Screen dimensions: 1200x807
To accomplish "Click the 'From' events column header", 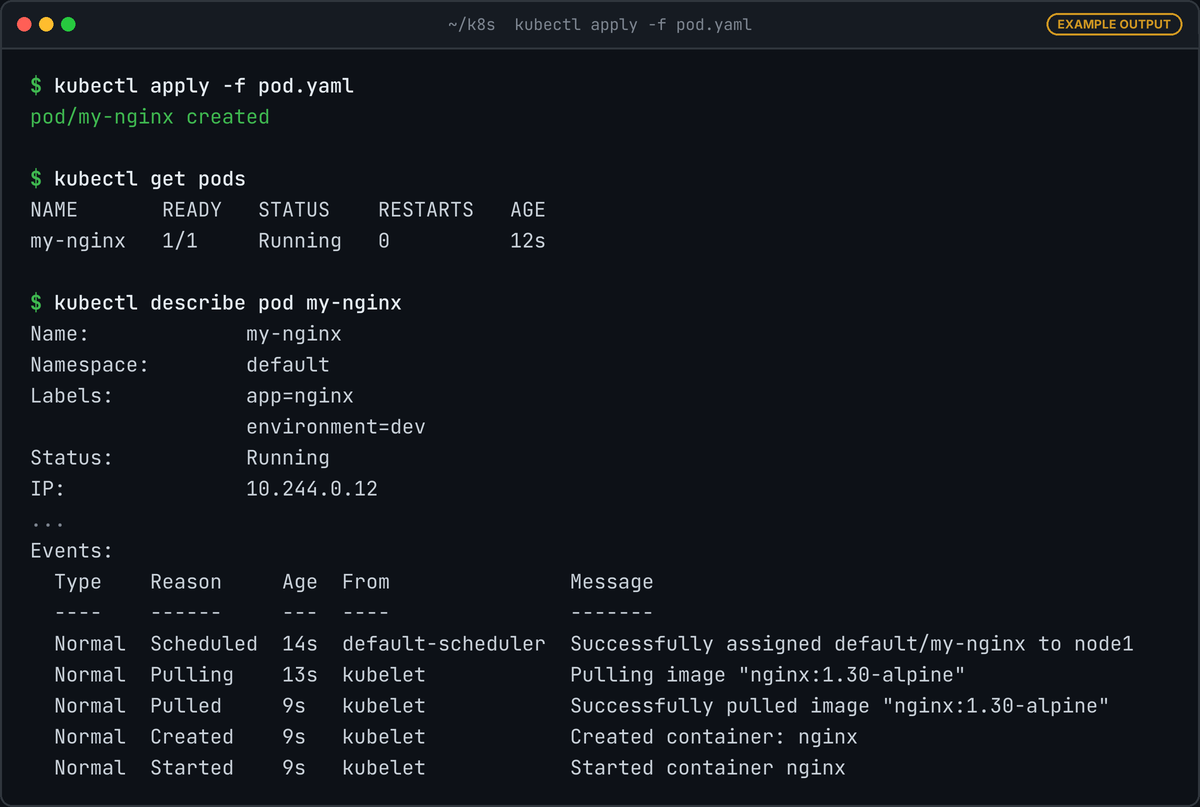I will [366, 582].
